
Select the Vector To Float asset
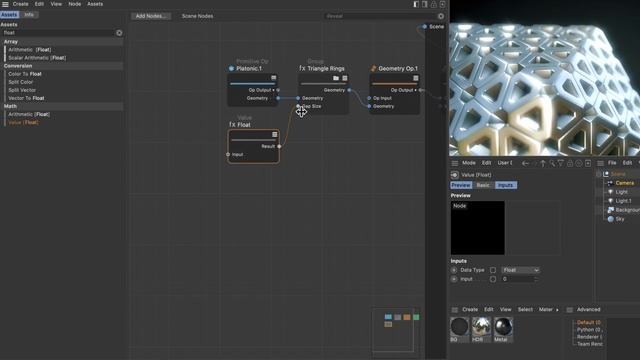pos(26,98)
